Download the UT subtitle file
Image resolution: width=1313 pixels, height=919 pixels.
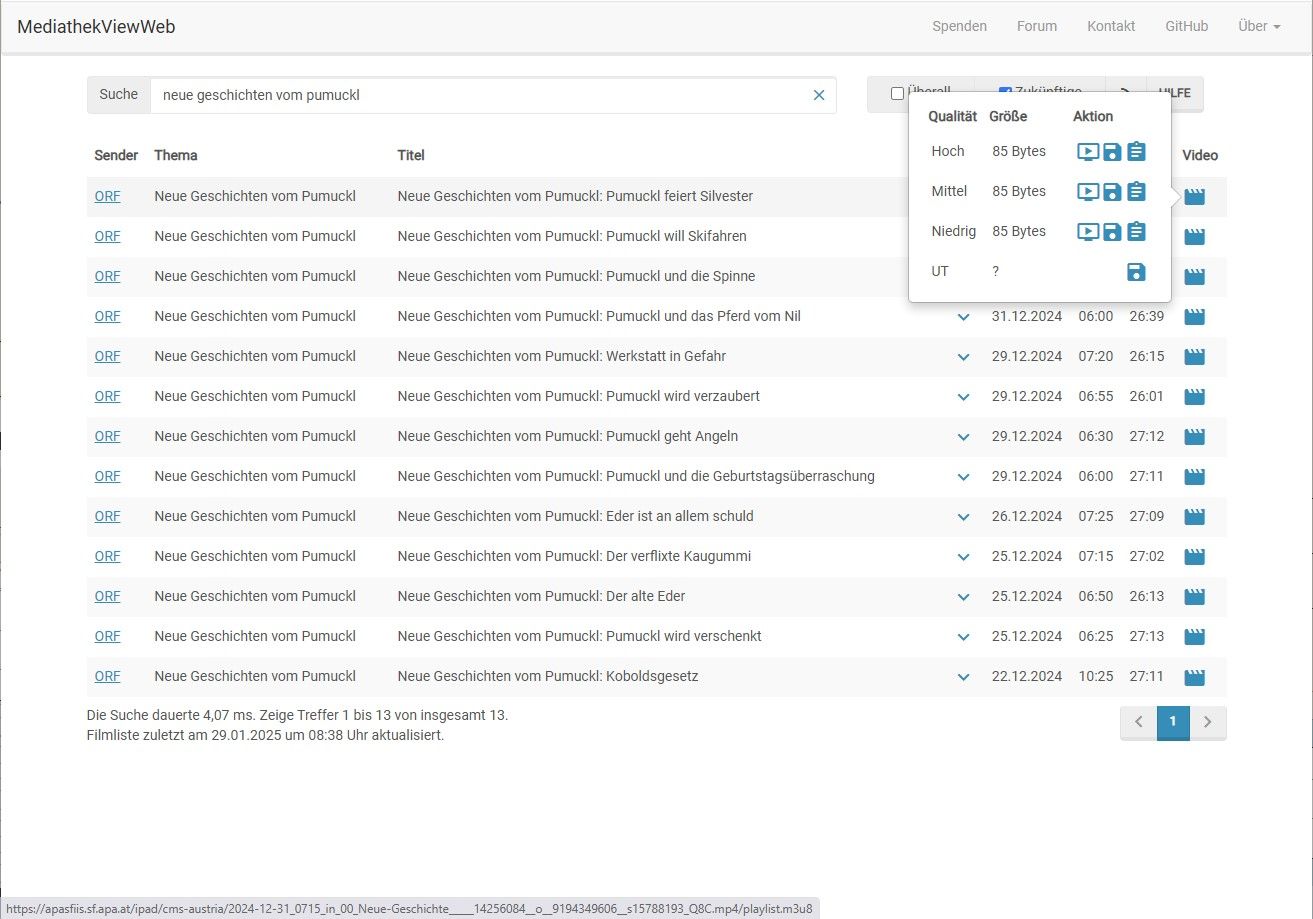click(1136, 272)
